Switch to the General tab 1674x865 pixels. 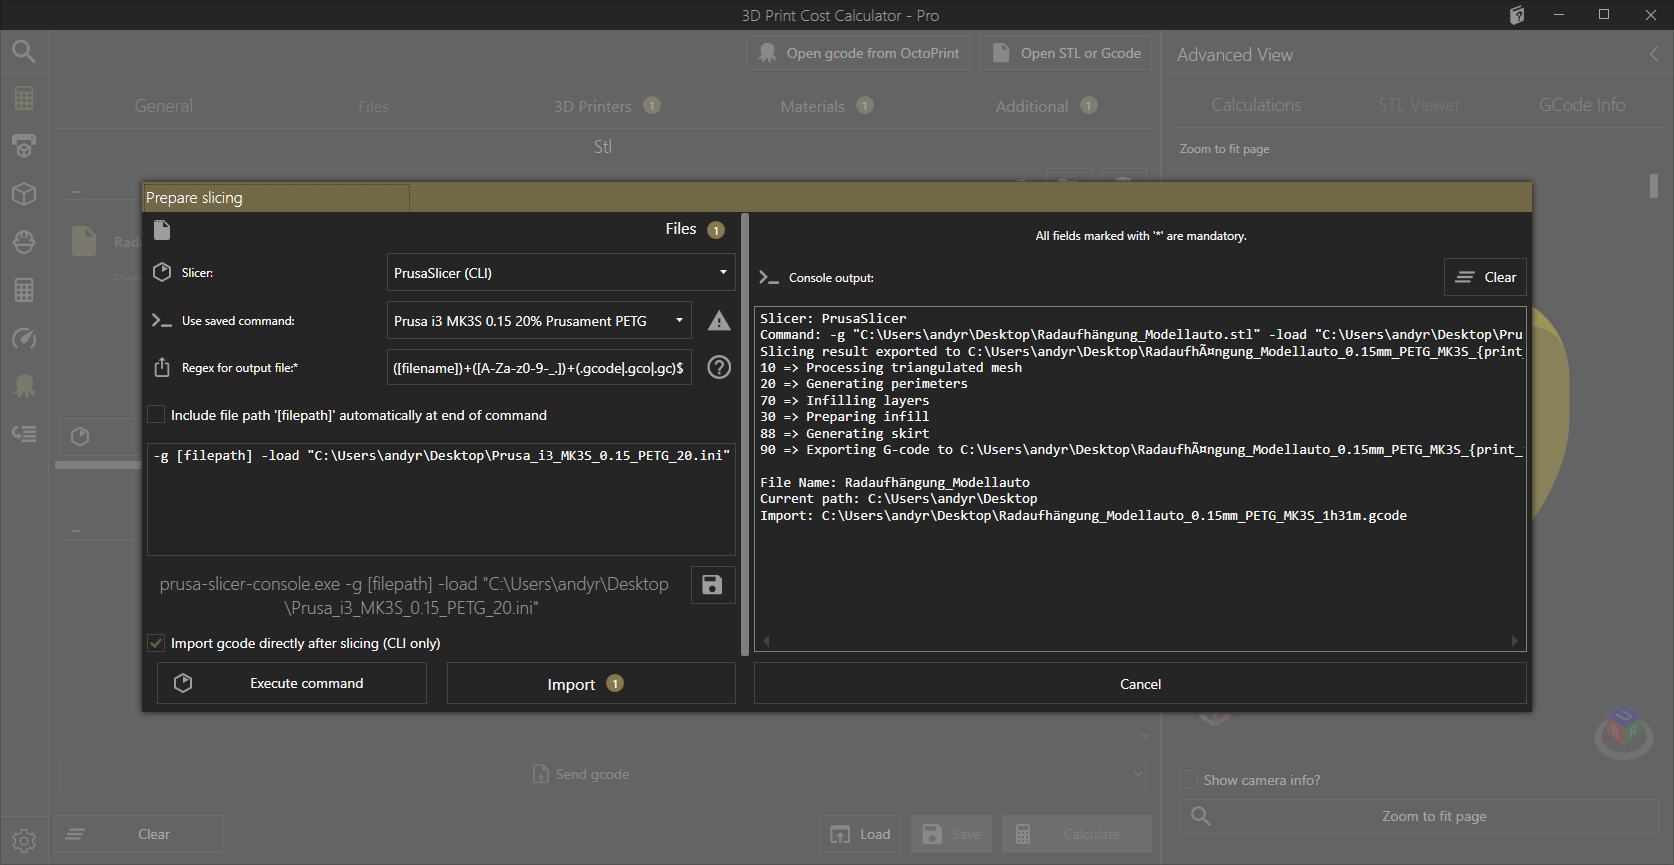(x=164, y=106)
